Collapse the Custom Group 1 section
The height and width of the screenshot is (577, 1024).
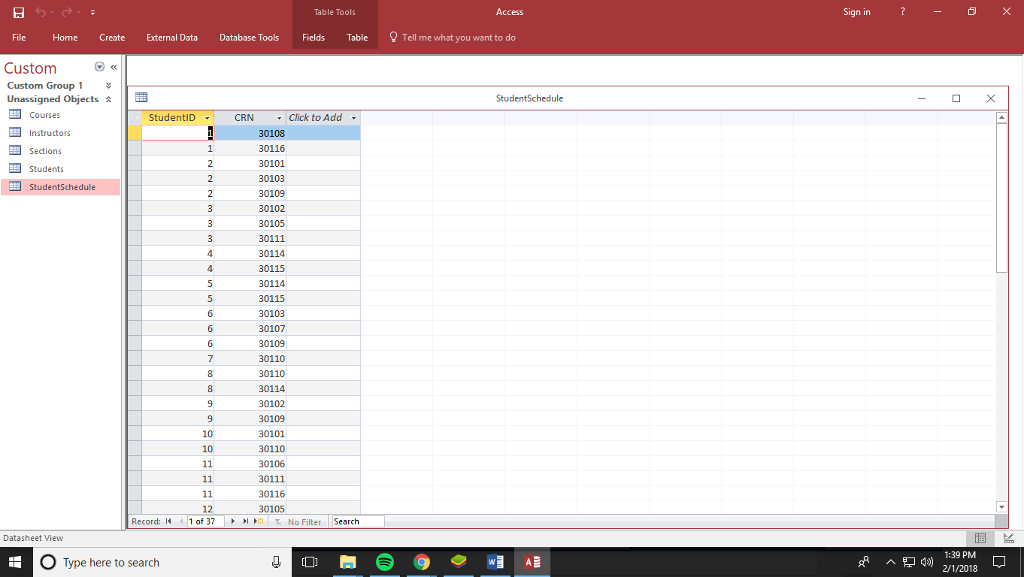107,85
